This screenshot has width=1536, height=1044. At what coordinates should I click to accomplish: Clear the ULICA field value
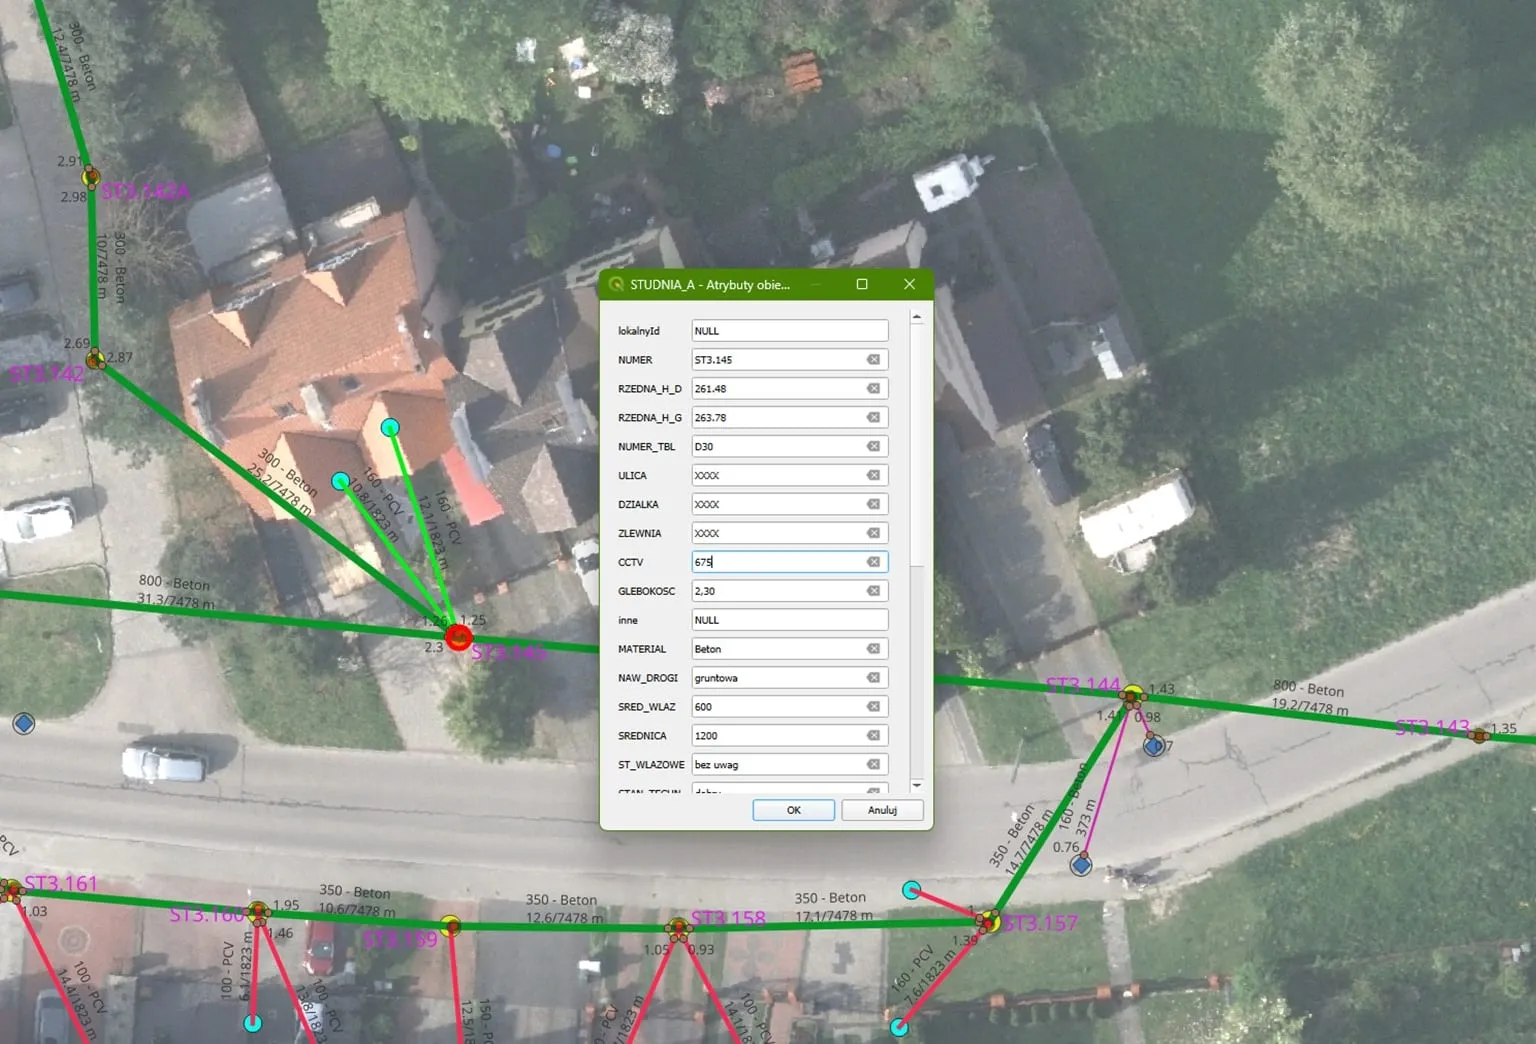point(873,476)
